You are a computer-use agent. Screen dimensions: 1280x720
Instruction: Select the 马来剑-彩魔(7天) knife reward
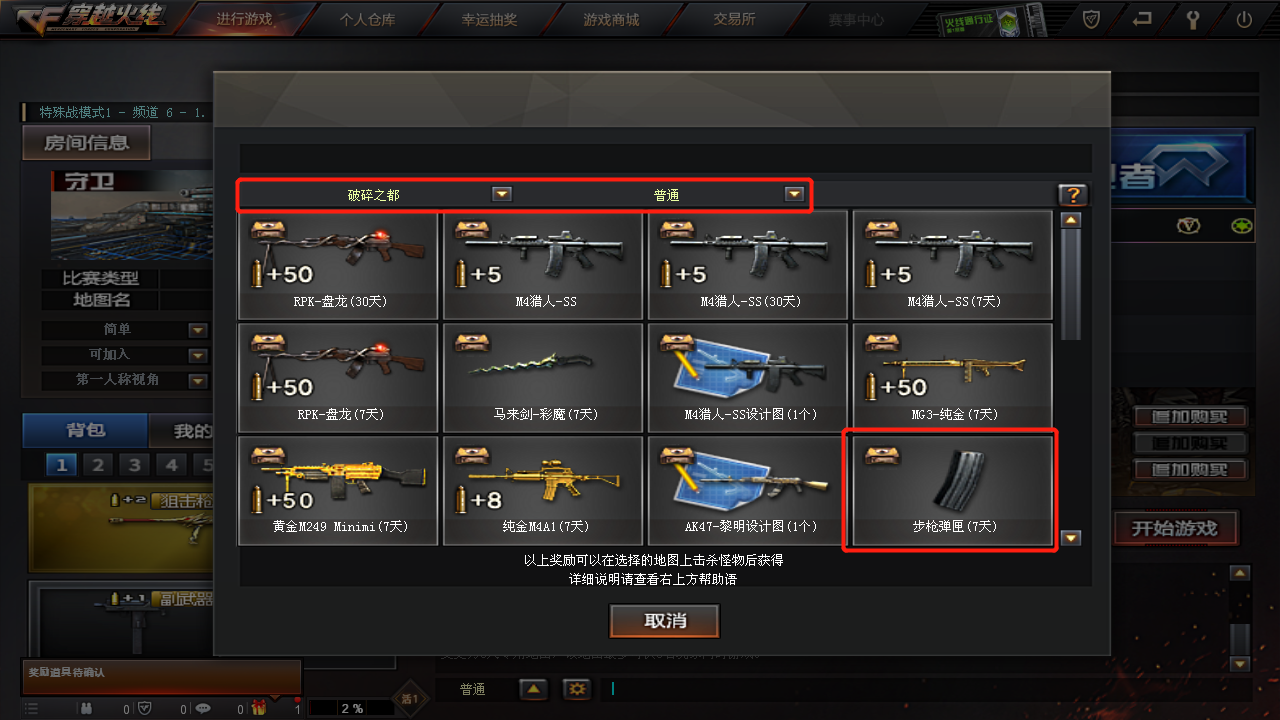click(543, 377)
